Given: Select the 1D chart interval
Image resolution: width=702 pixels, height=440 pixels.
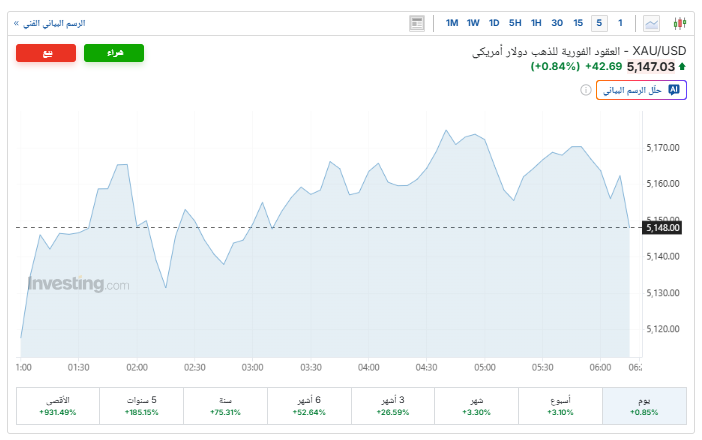Looking at the screenshot, I should pos(494,23).
